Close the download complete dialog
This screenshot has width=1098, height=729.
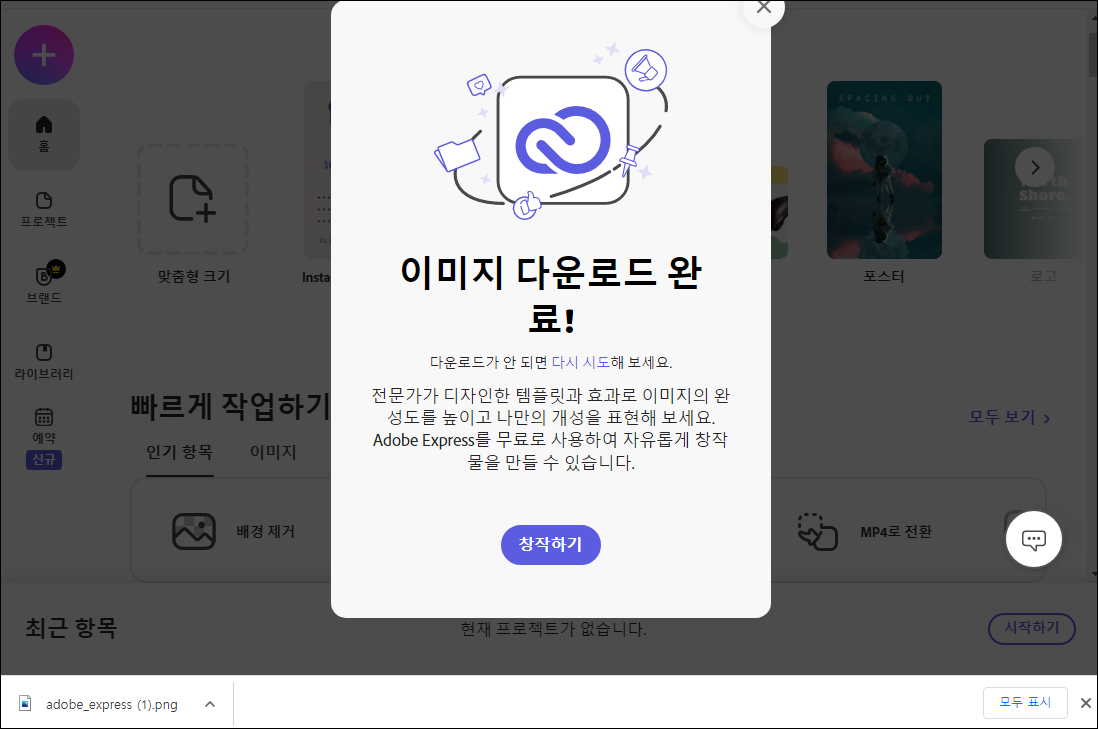pyautogui.click(x=764, y=8)
